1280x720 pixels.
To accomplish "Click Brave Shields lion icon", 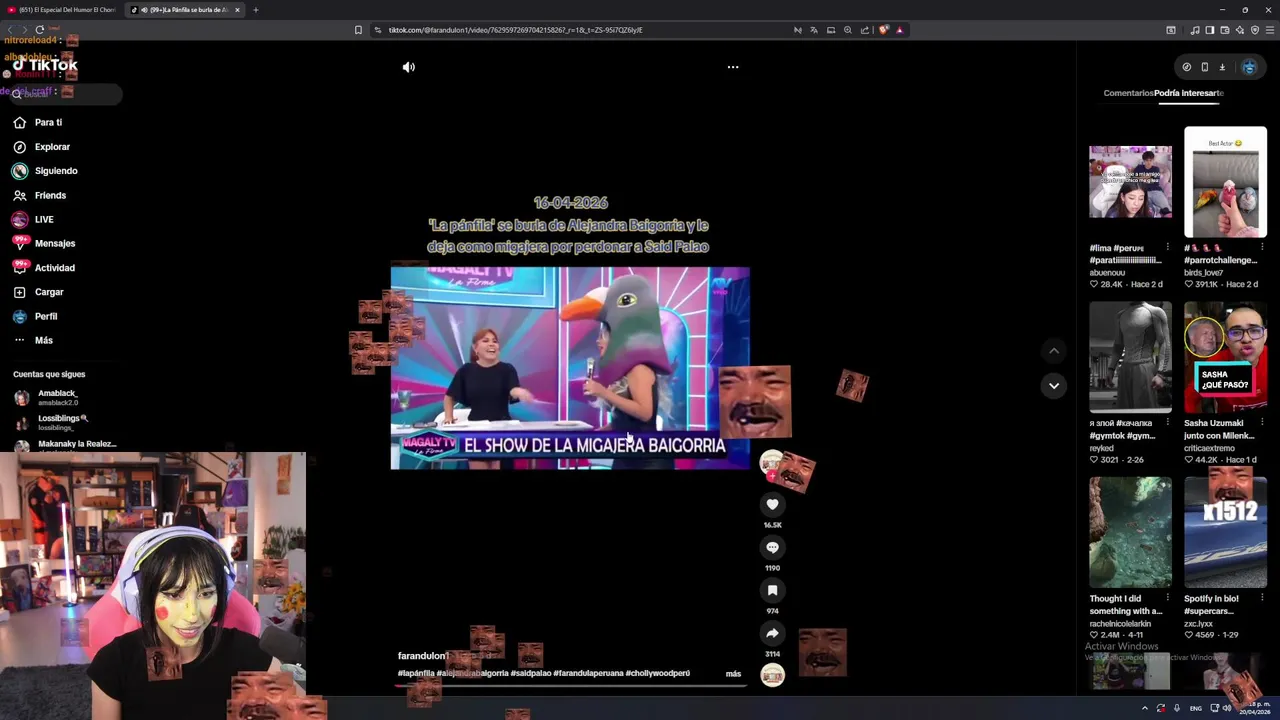I will click(x=883, y=30).
